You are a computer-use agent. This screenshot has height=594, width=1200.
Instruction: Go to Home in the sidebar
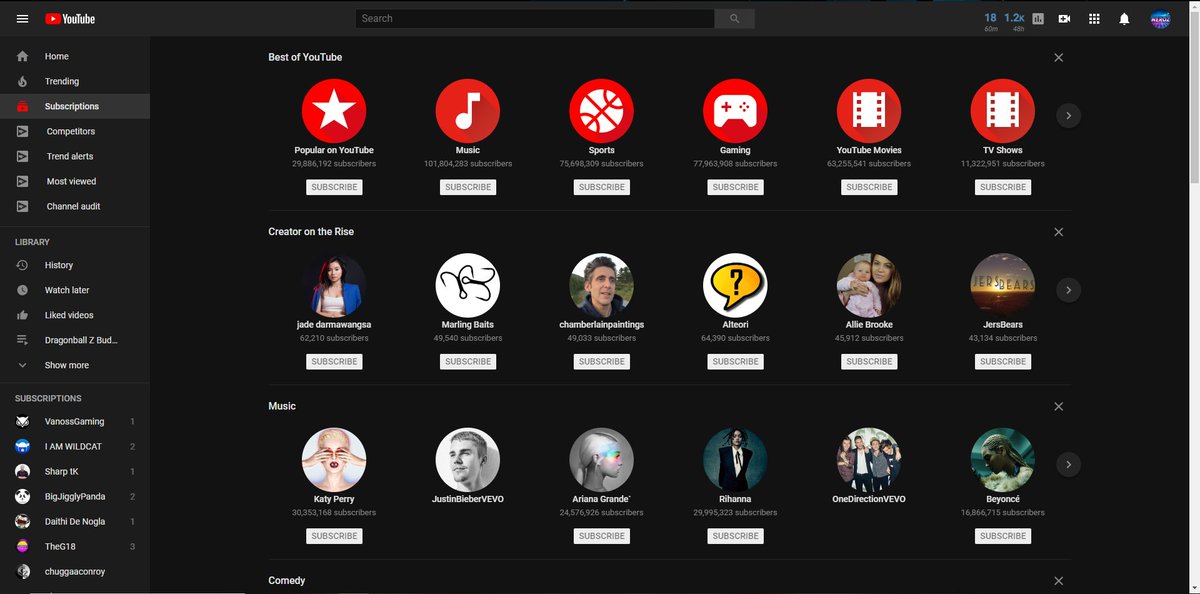75,56
